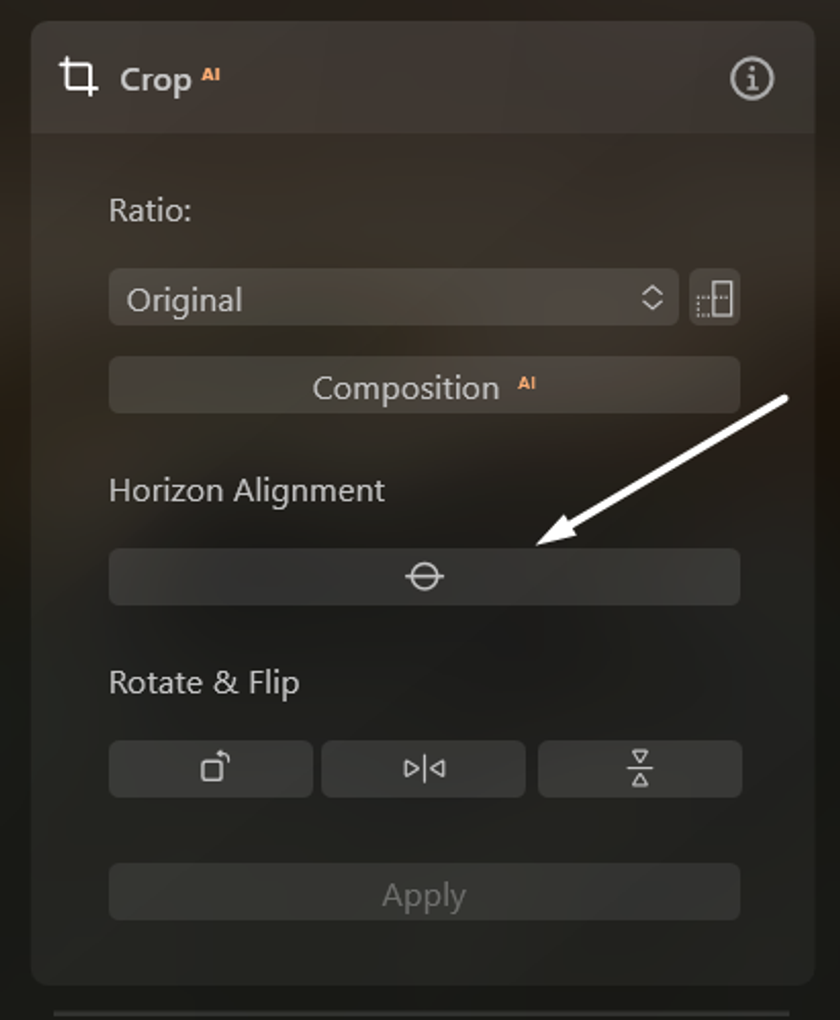Click the AI badge on Composition button

[x=526, y=383]
